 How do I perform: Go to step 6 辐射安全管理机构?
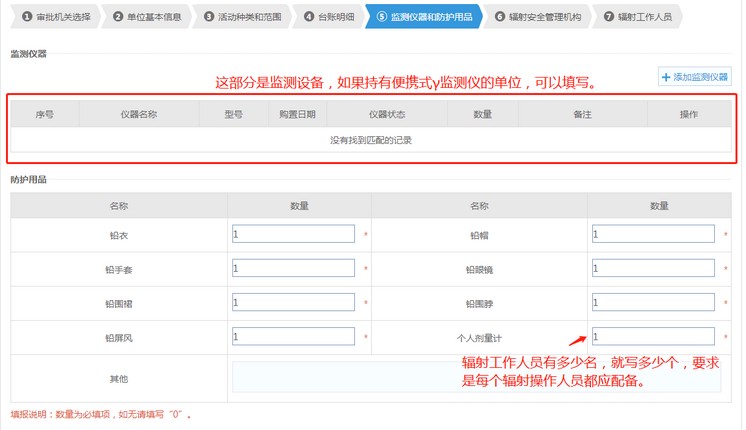coord(538,17)
